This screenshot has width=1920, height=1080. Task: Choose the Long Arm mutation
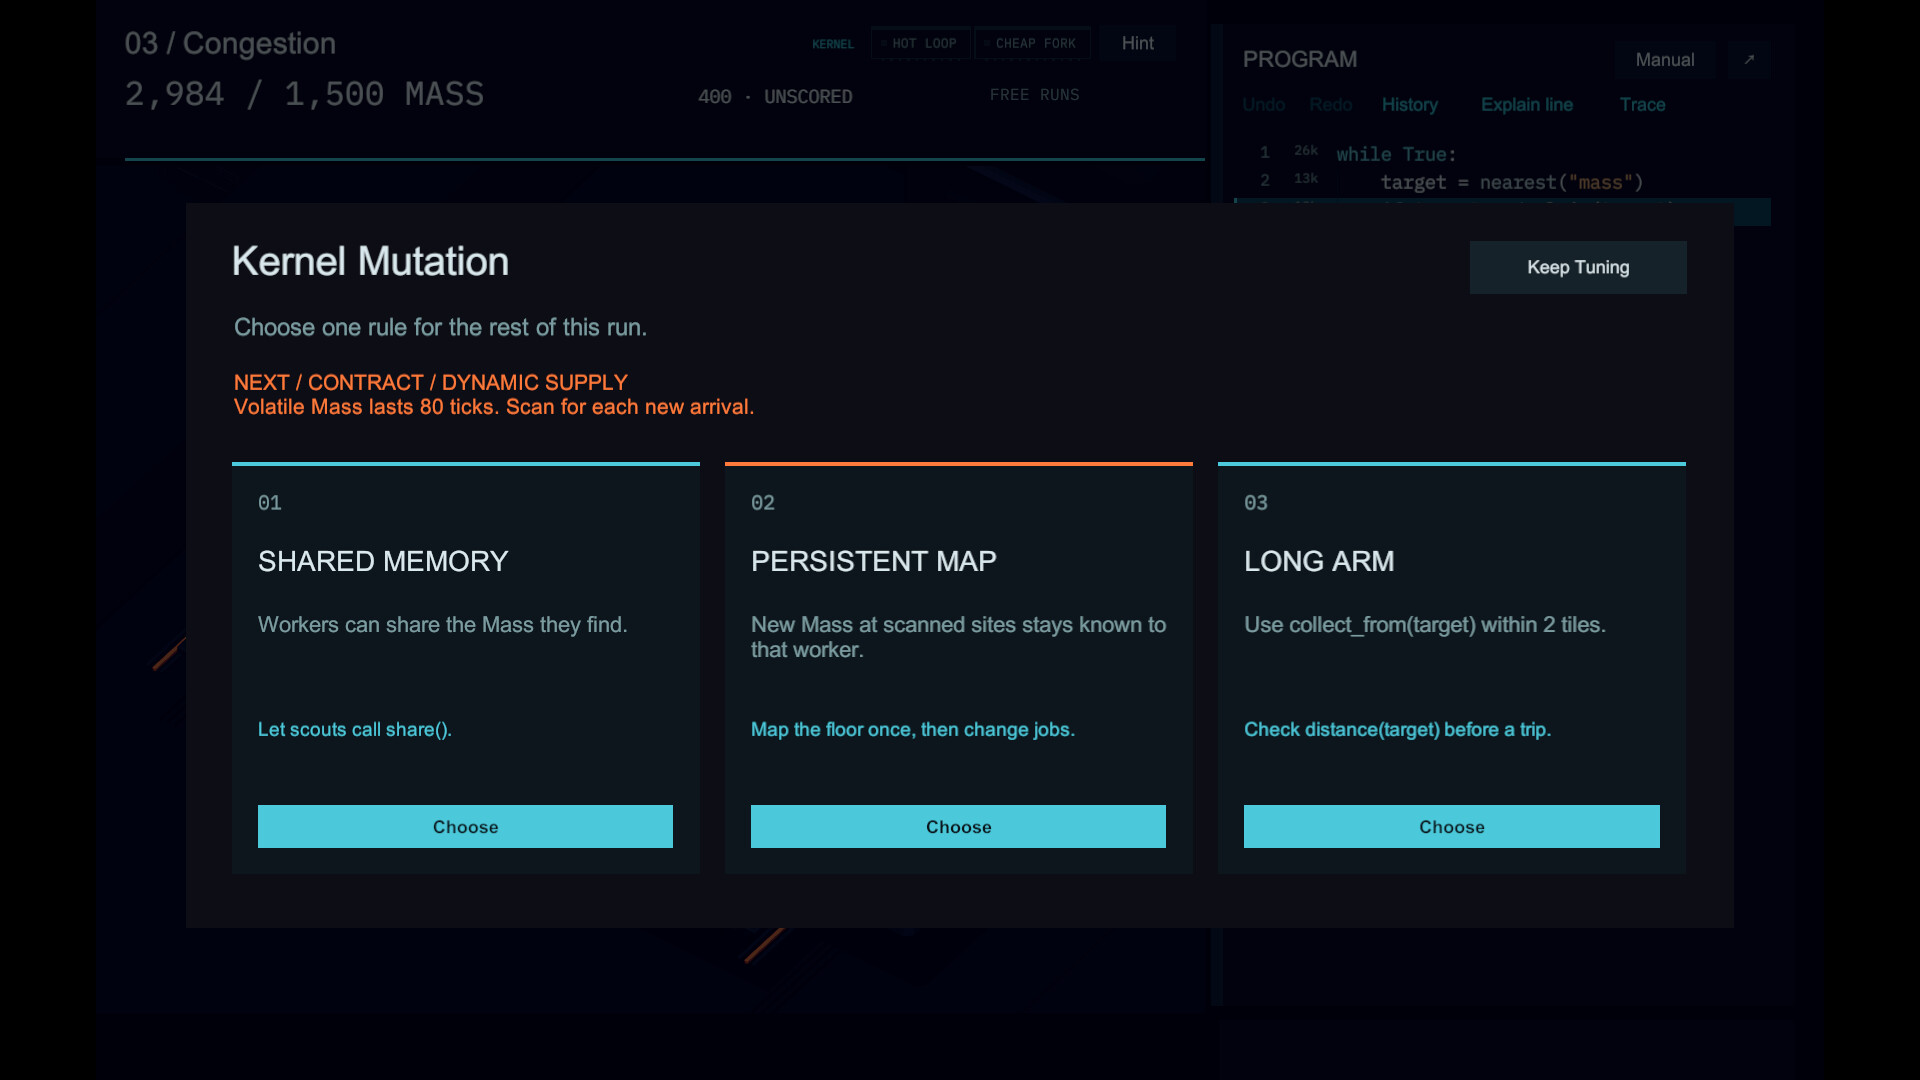coord(1452,826)
